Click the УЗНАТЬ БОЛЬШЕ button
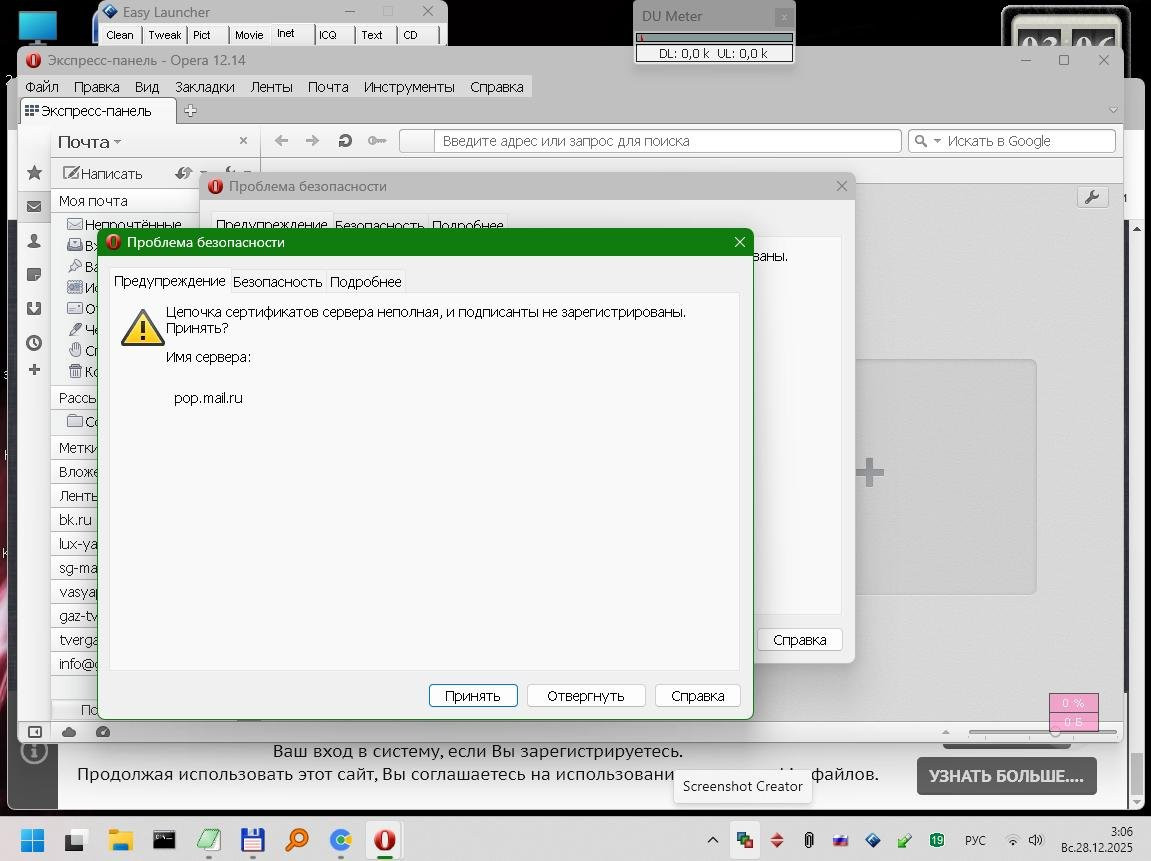The height and width of the screenshot is (861, 1151). point(1006,776)
